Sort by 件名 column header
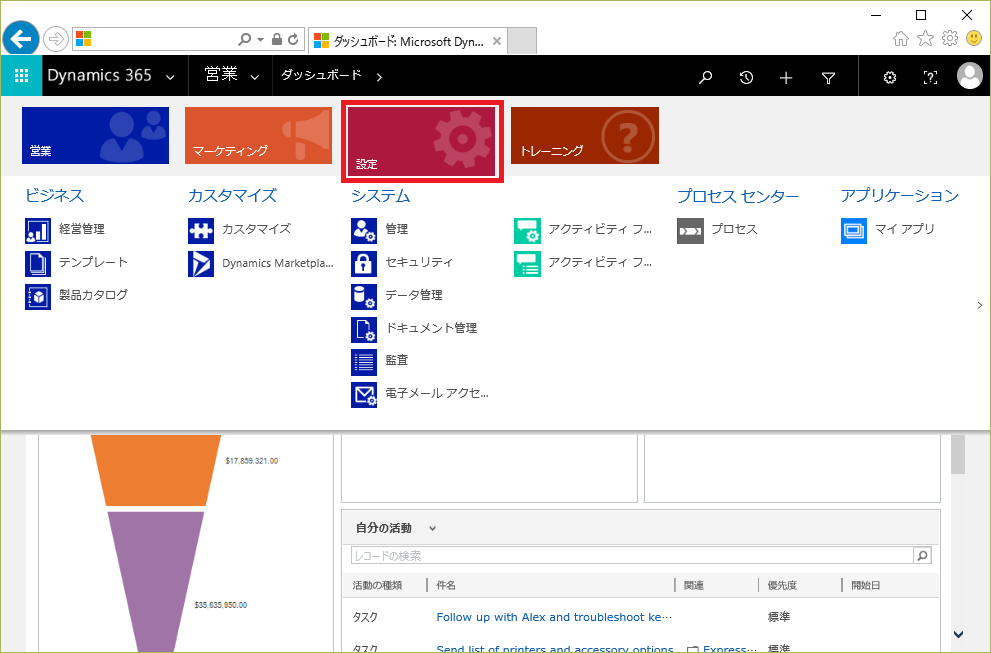The height and width of the screenshot is (653, 991). click(446, 585)
